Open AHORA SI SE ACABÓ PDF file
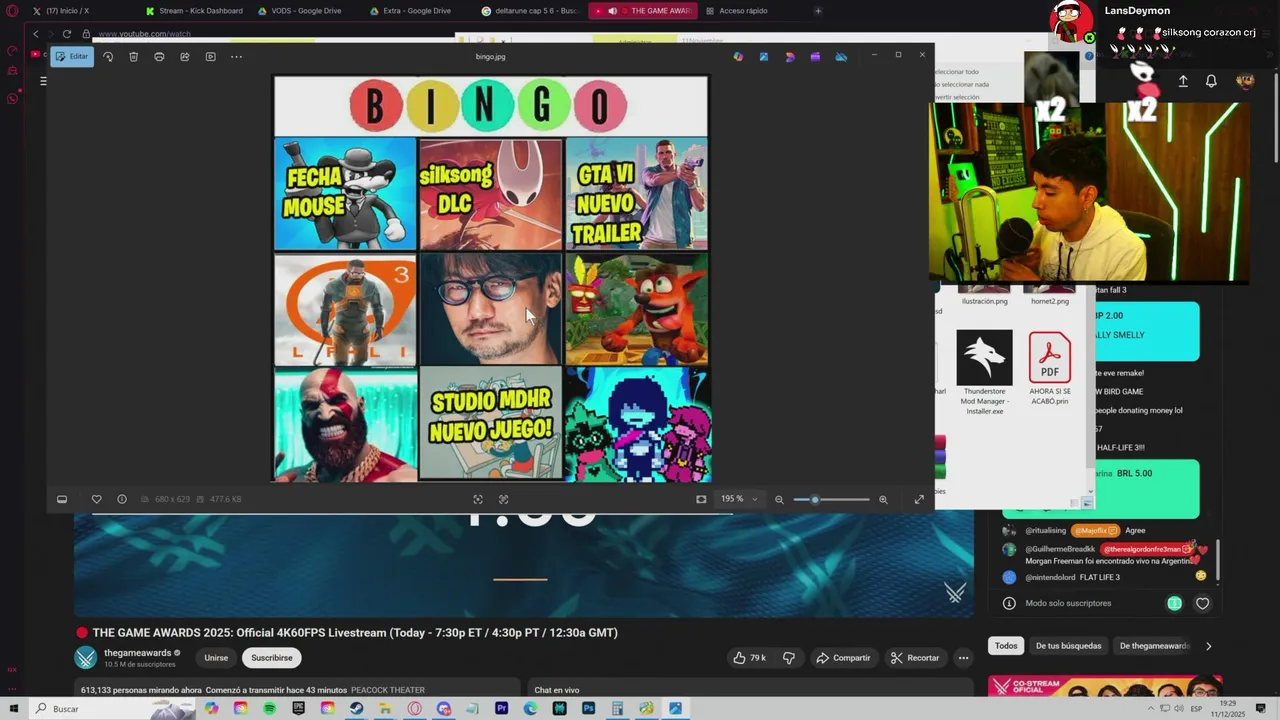The height and width of the screenshot is (720, 1280). click(1049, 367)
